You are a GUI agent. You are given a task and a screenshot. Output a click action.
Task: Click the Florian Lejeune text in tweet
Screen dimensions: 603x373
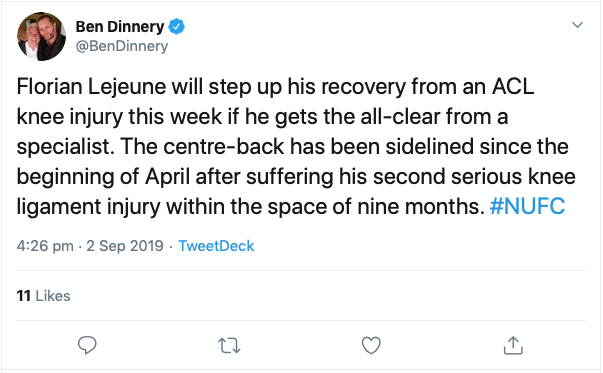(x=91, y=86)
